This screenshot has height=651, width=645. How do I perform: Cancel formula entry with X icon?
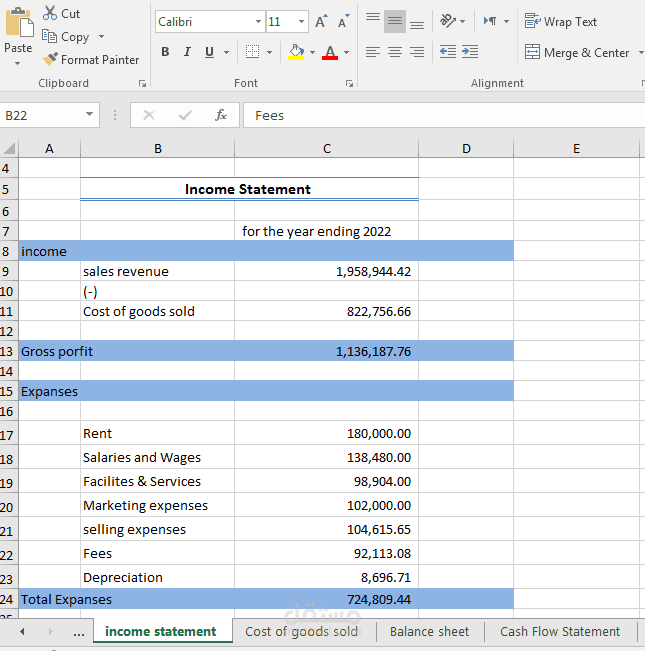pos(149,115)
